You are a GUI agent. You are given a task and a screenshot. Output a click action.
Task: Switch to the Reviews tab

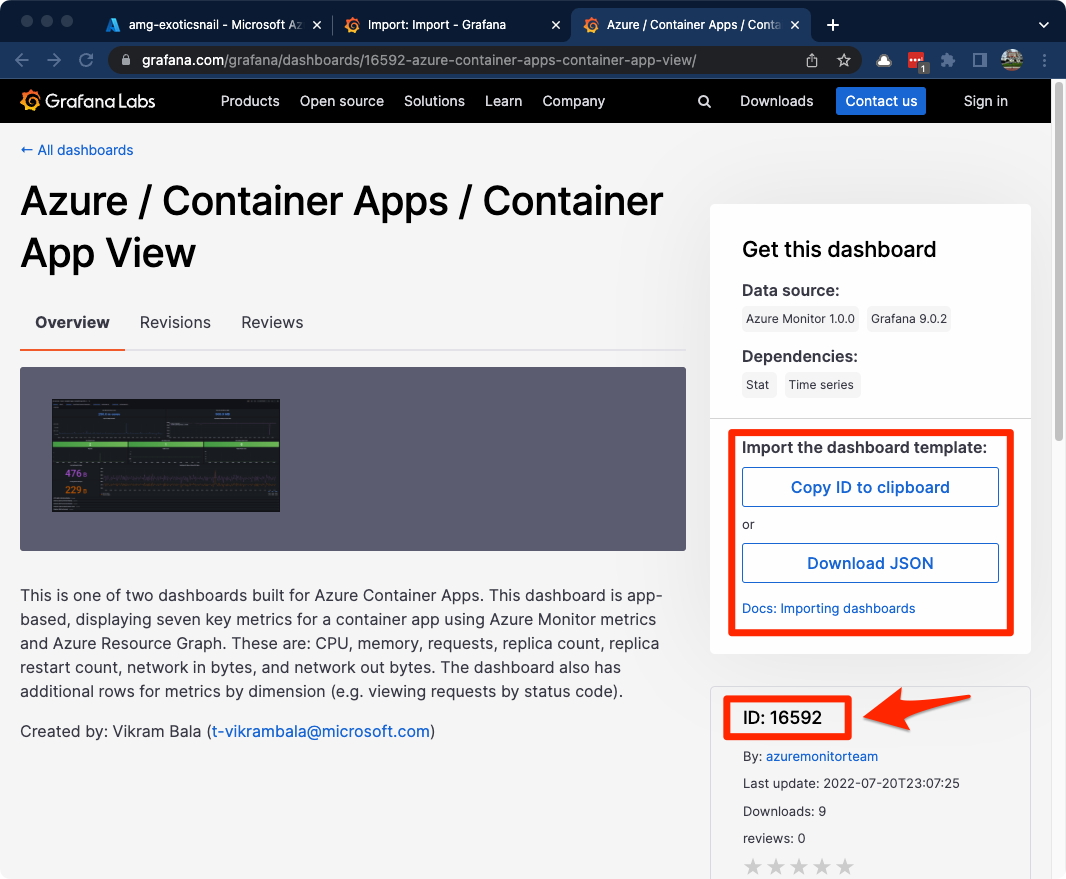point(272,322)
